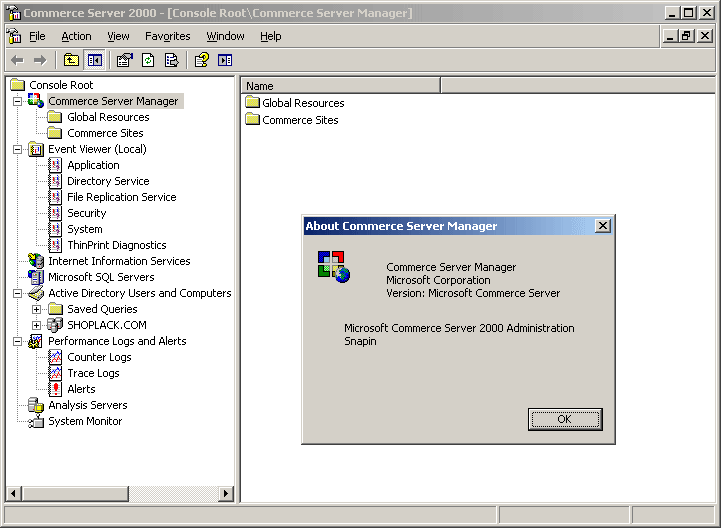Select the Internet Information Services label
The width and height of the screenshot is (721, 528).
pos(119,261)
